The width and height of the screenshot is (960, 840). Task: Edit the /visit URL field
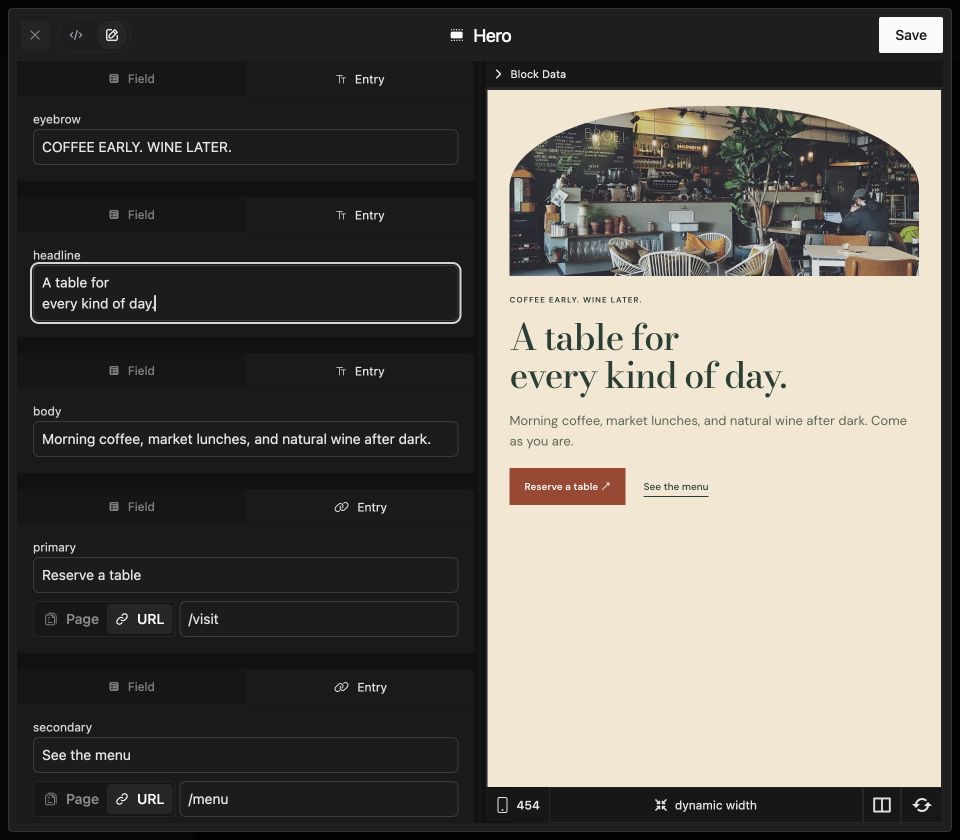(319, 619)
